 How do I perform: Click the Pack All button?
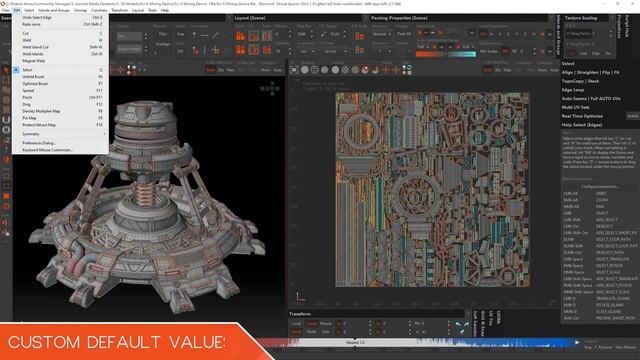(x=404, y=34)
